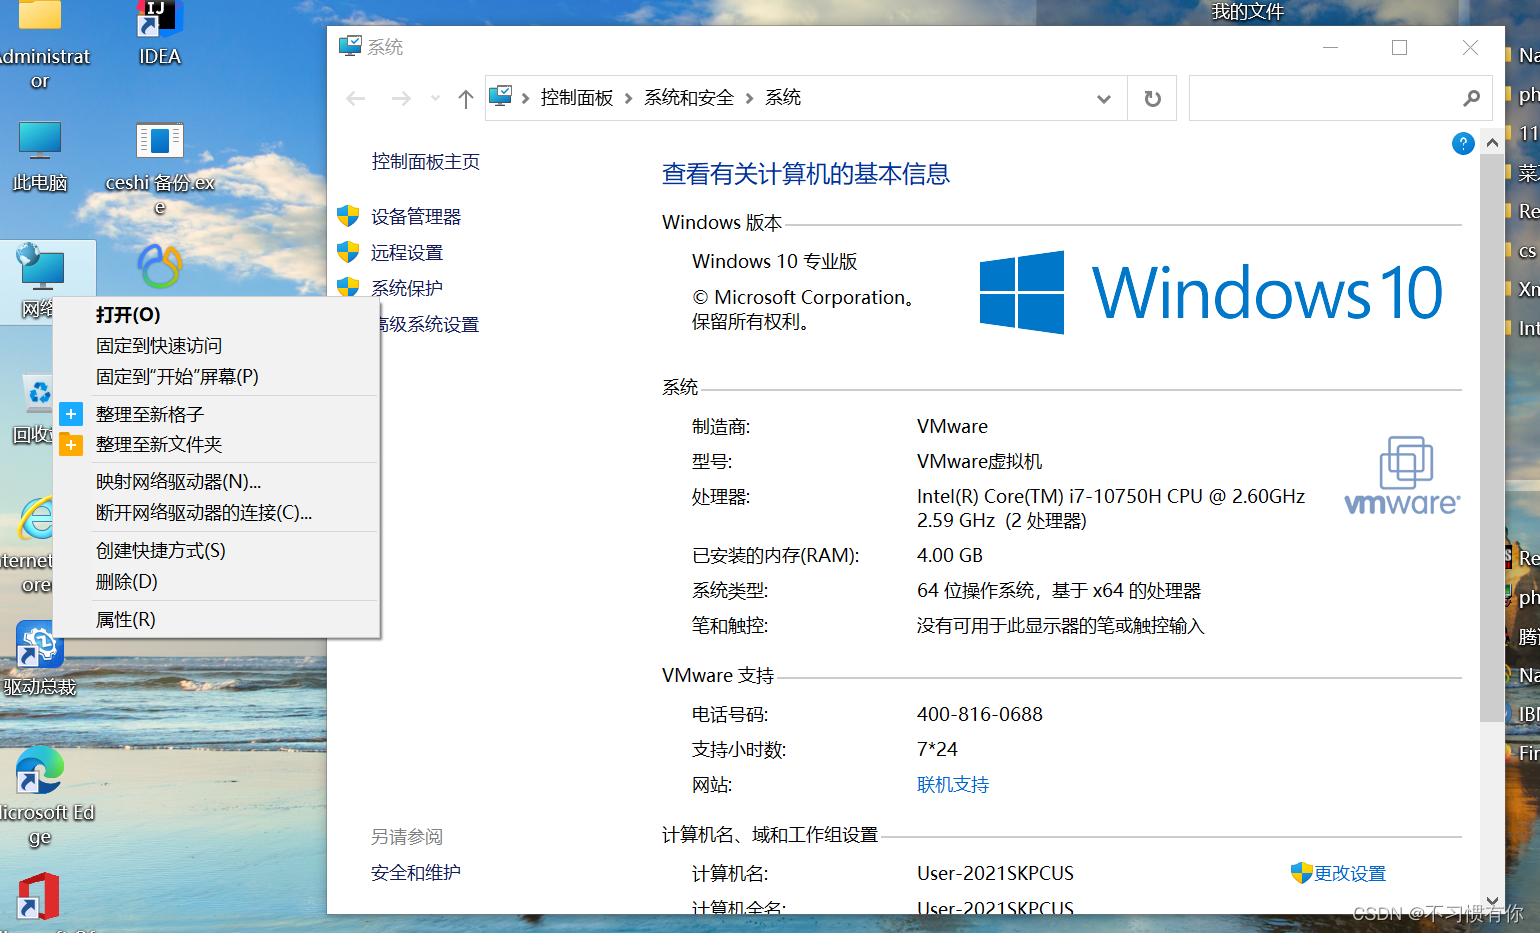Click the VMware虚拟机 model value
Image resolution: width=1540 pixels, height=933 pixels.
pos(980,461)
